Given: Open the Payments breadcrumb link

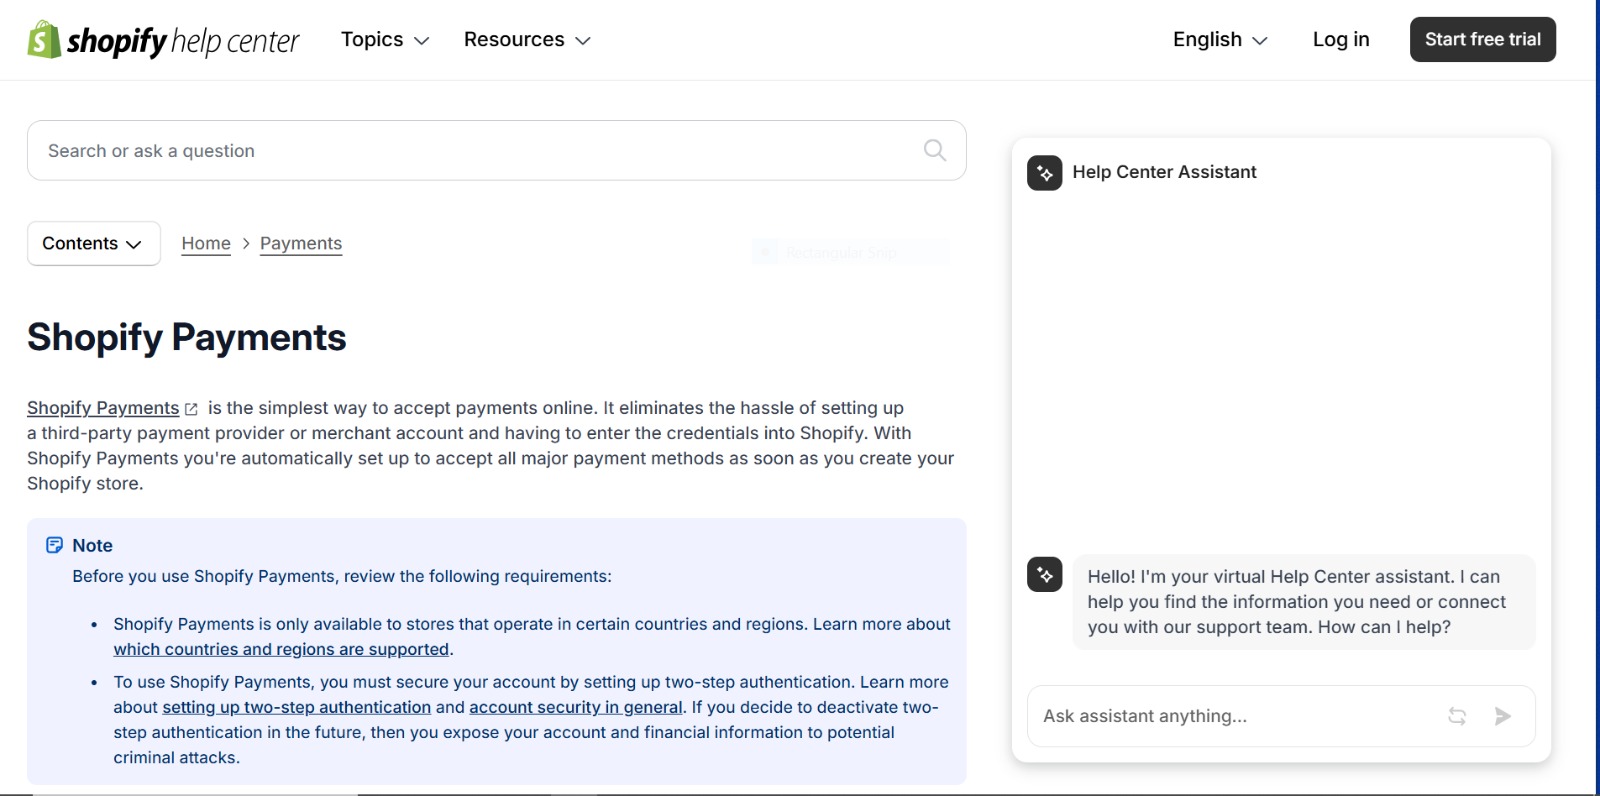Looking at the screenshot, I should [x=301, y=243].
